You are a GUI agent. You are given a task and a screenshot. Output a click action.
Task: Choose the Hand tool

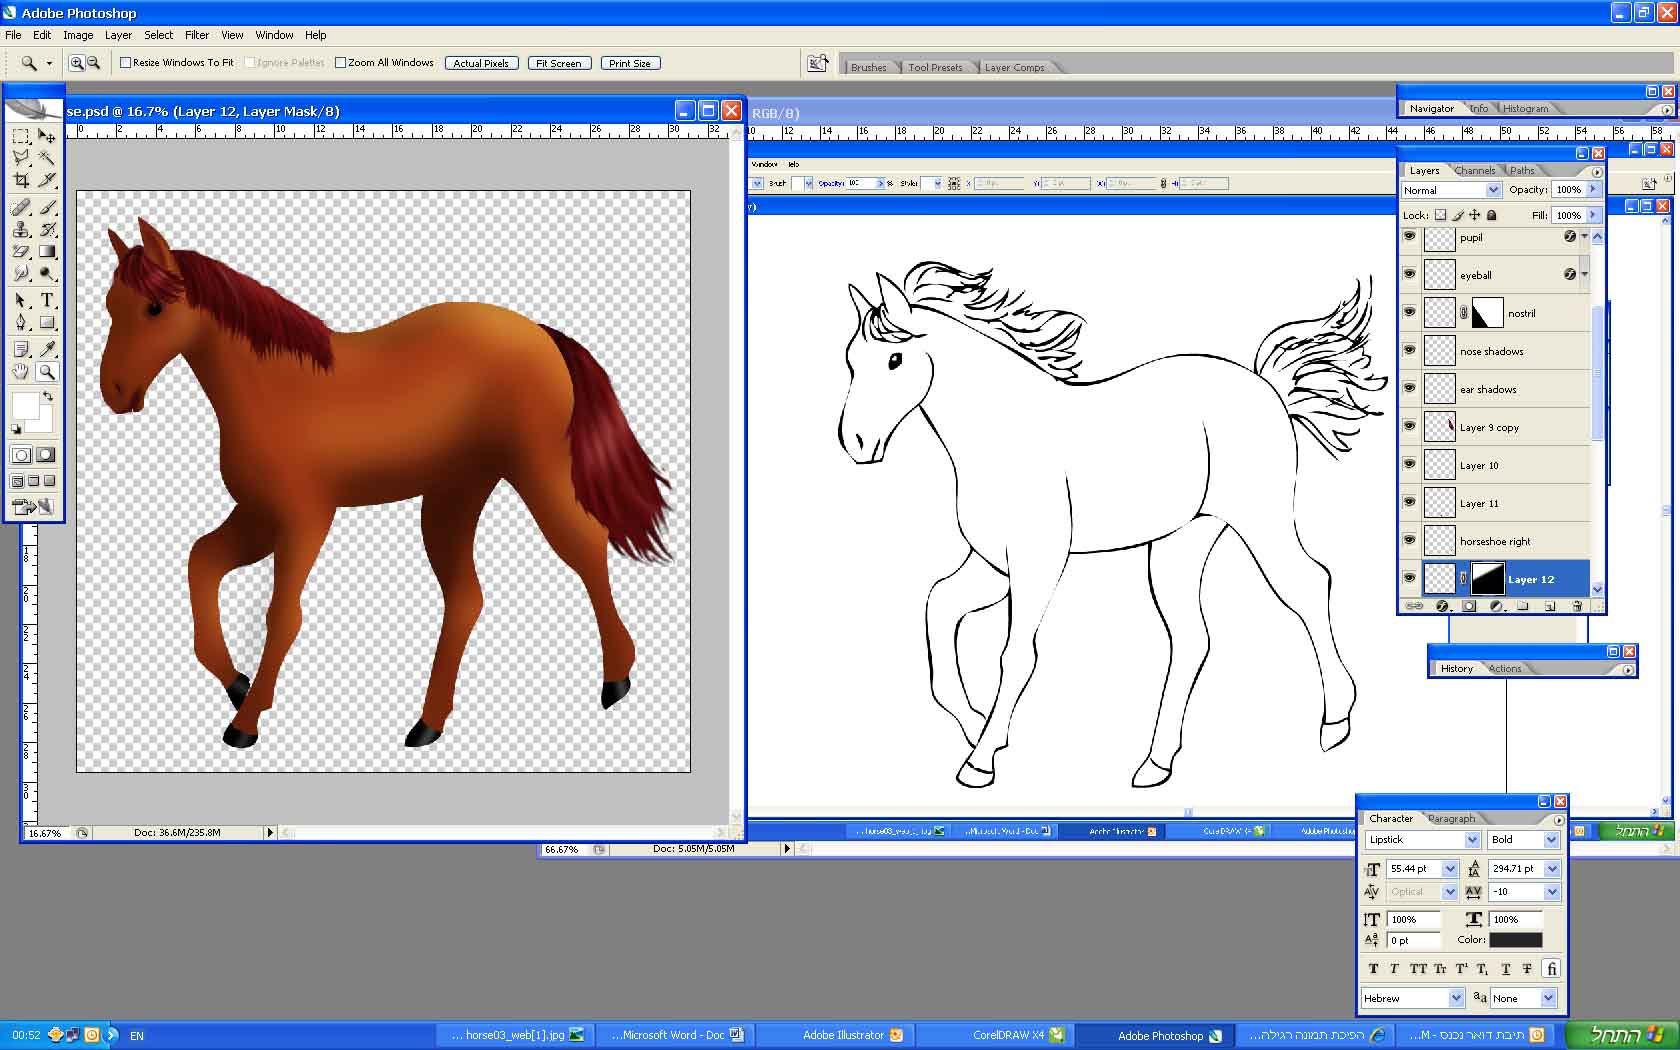pos(21,372)
